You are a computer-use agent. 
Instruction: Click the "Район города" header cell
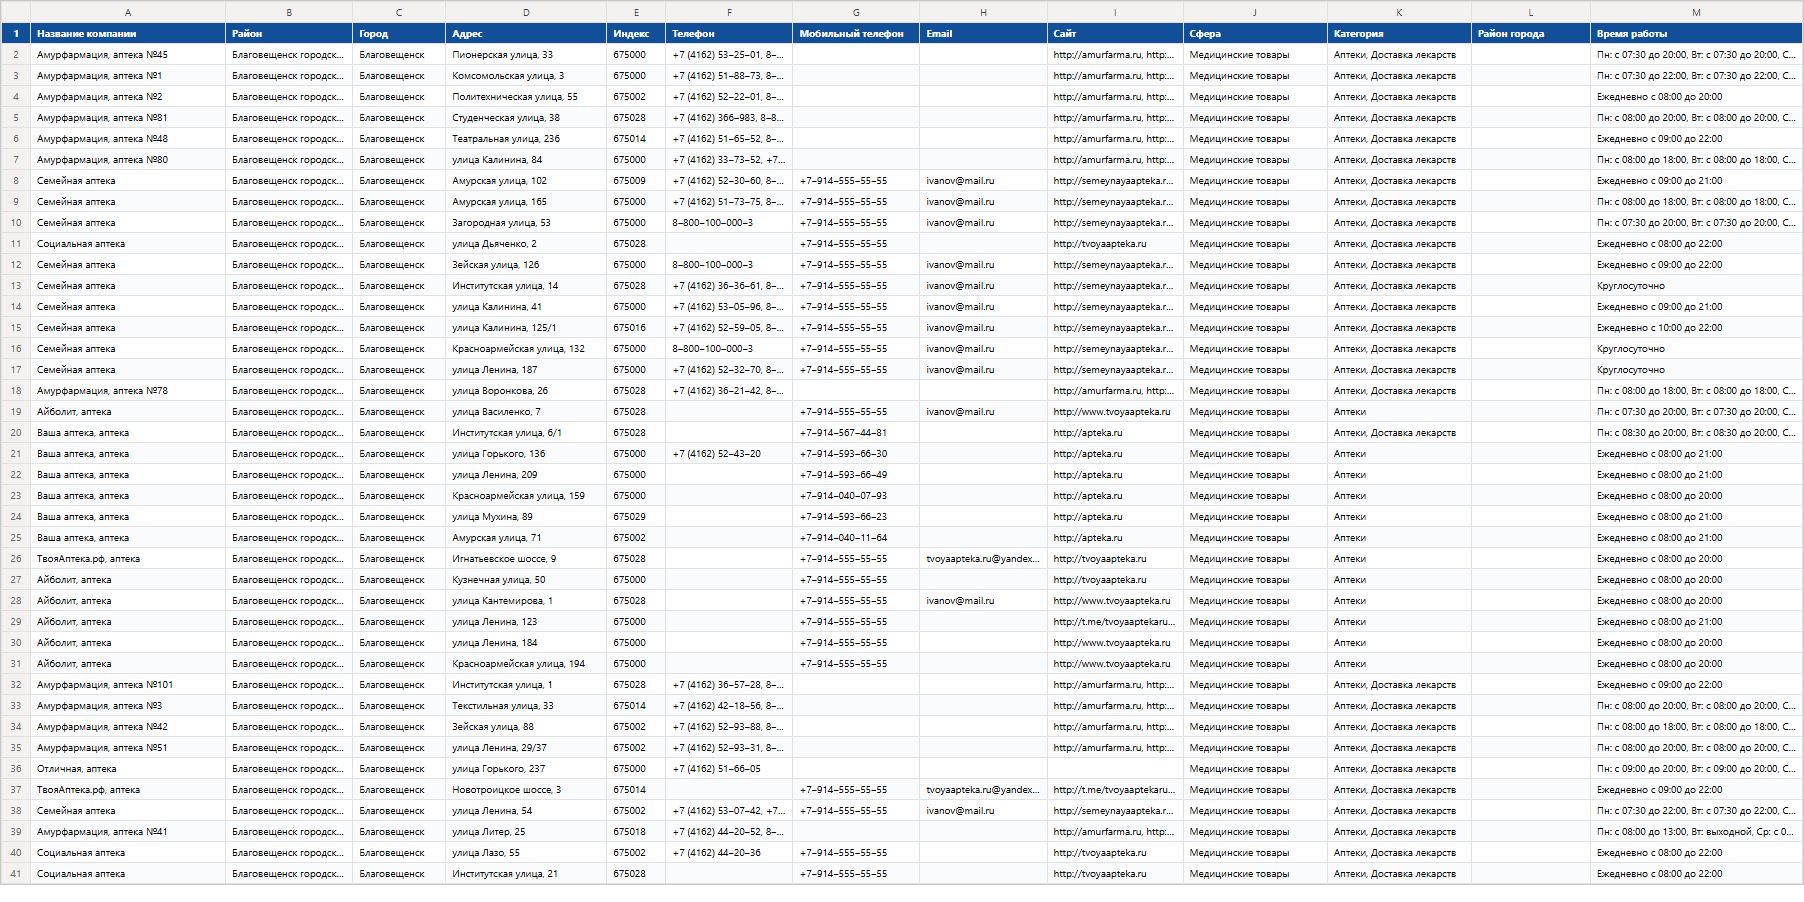coord(1531,33)
